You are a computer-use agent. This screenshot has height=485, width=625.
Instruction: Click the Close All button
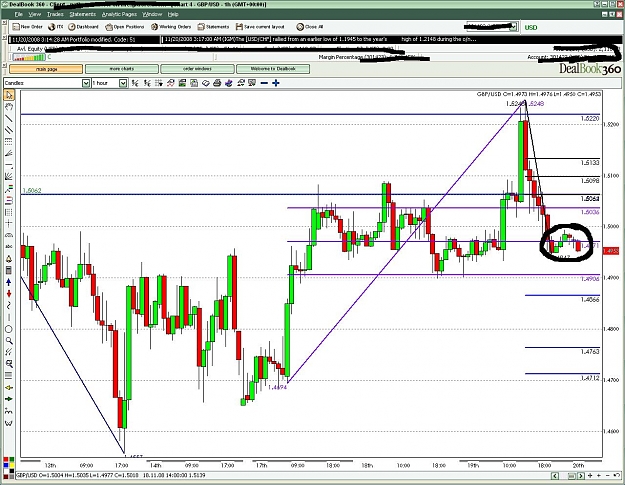310,27
